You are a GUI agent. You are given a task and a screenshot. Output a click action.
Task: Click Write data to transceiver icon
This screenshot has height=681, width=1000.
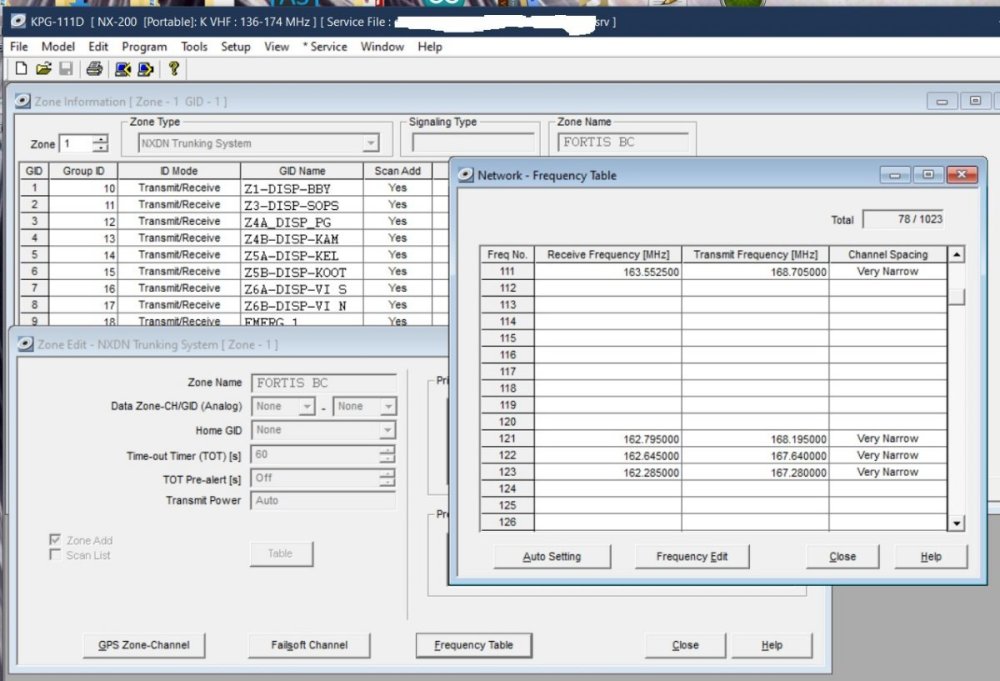(146, 69)
